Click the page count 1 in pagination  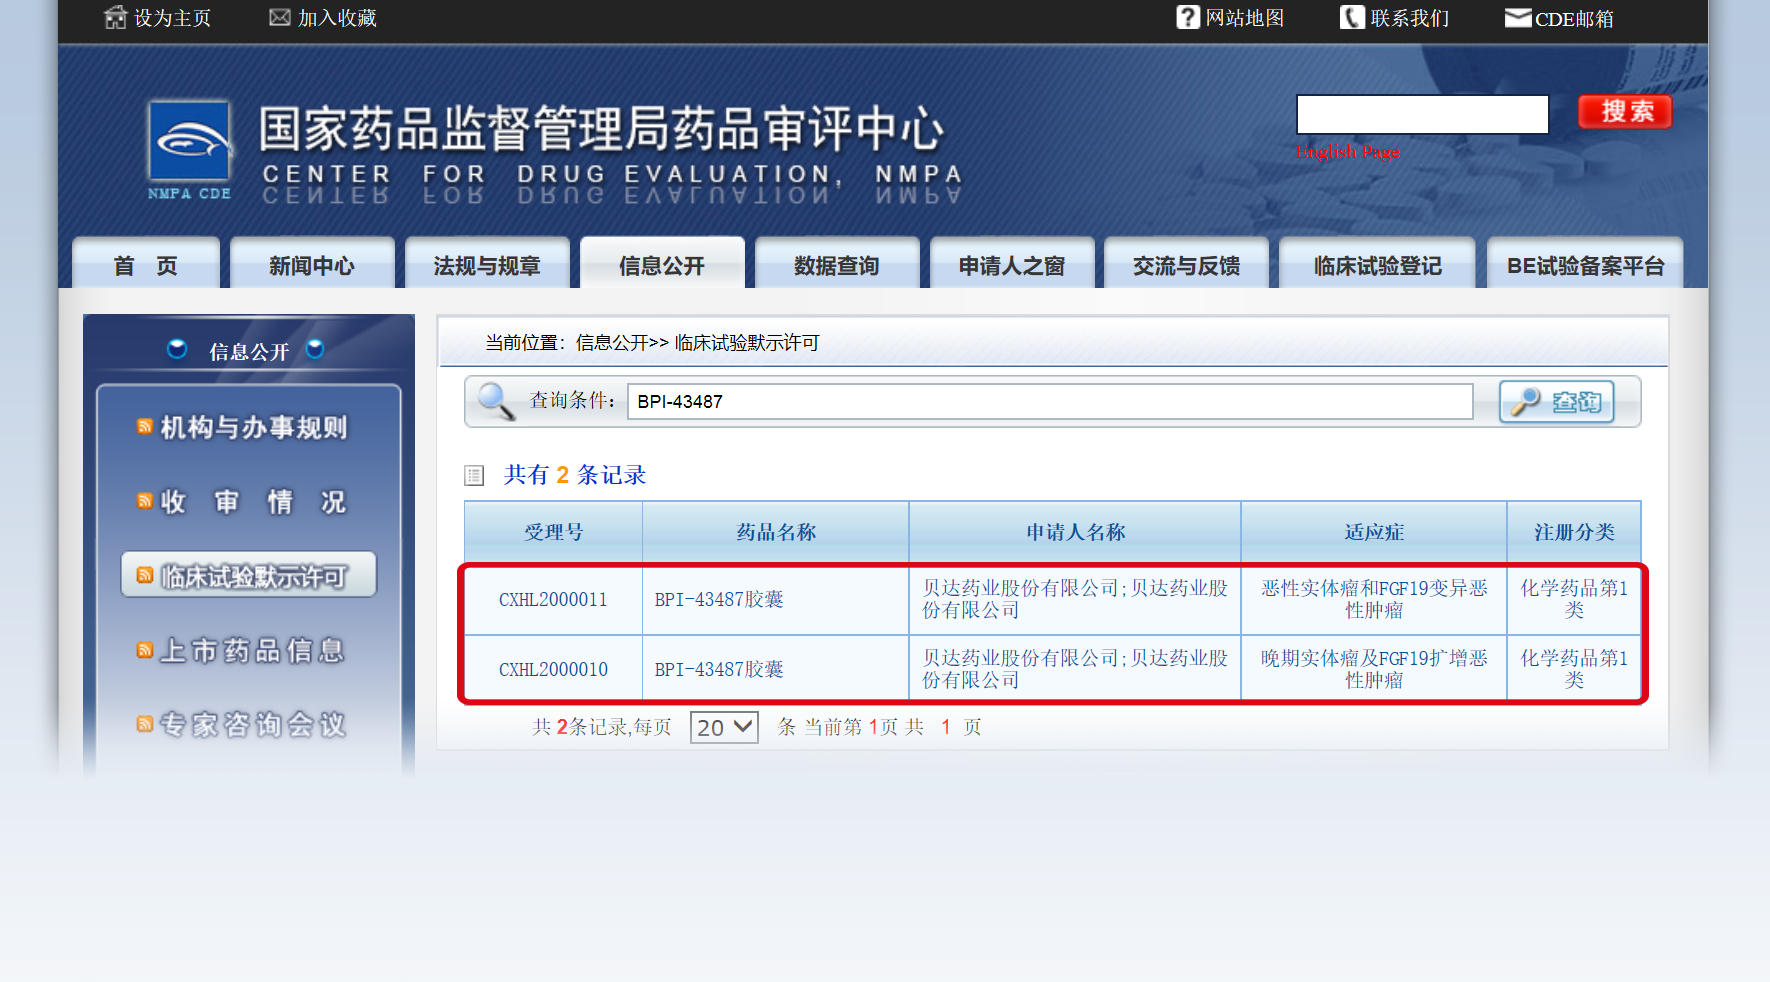tap(945, 727)
